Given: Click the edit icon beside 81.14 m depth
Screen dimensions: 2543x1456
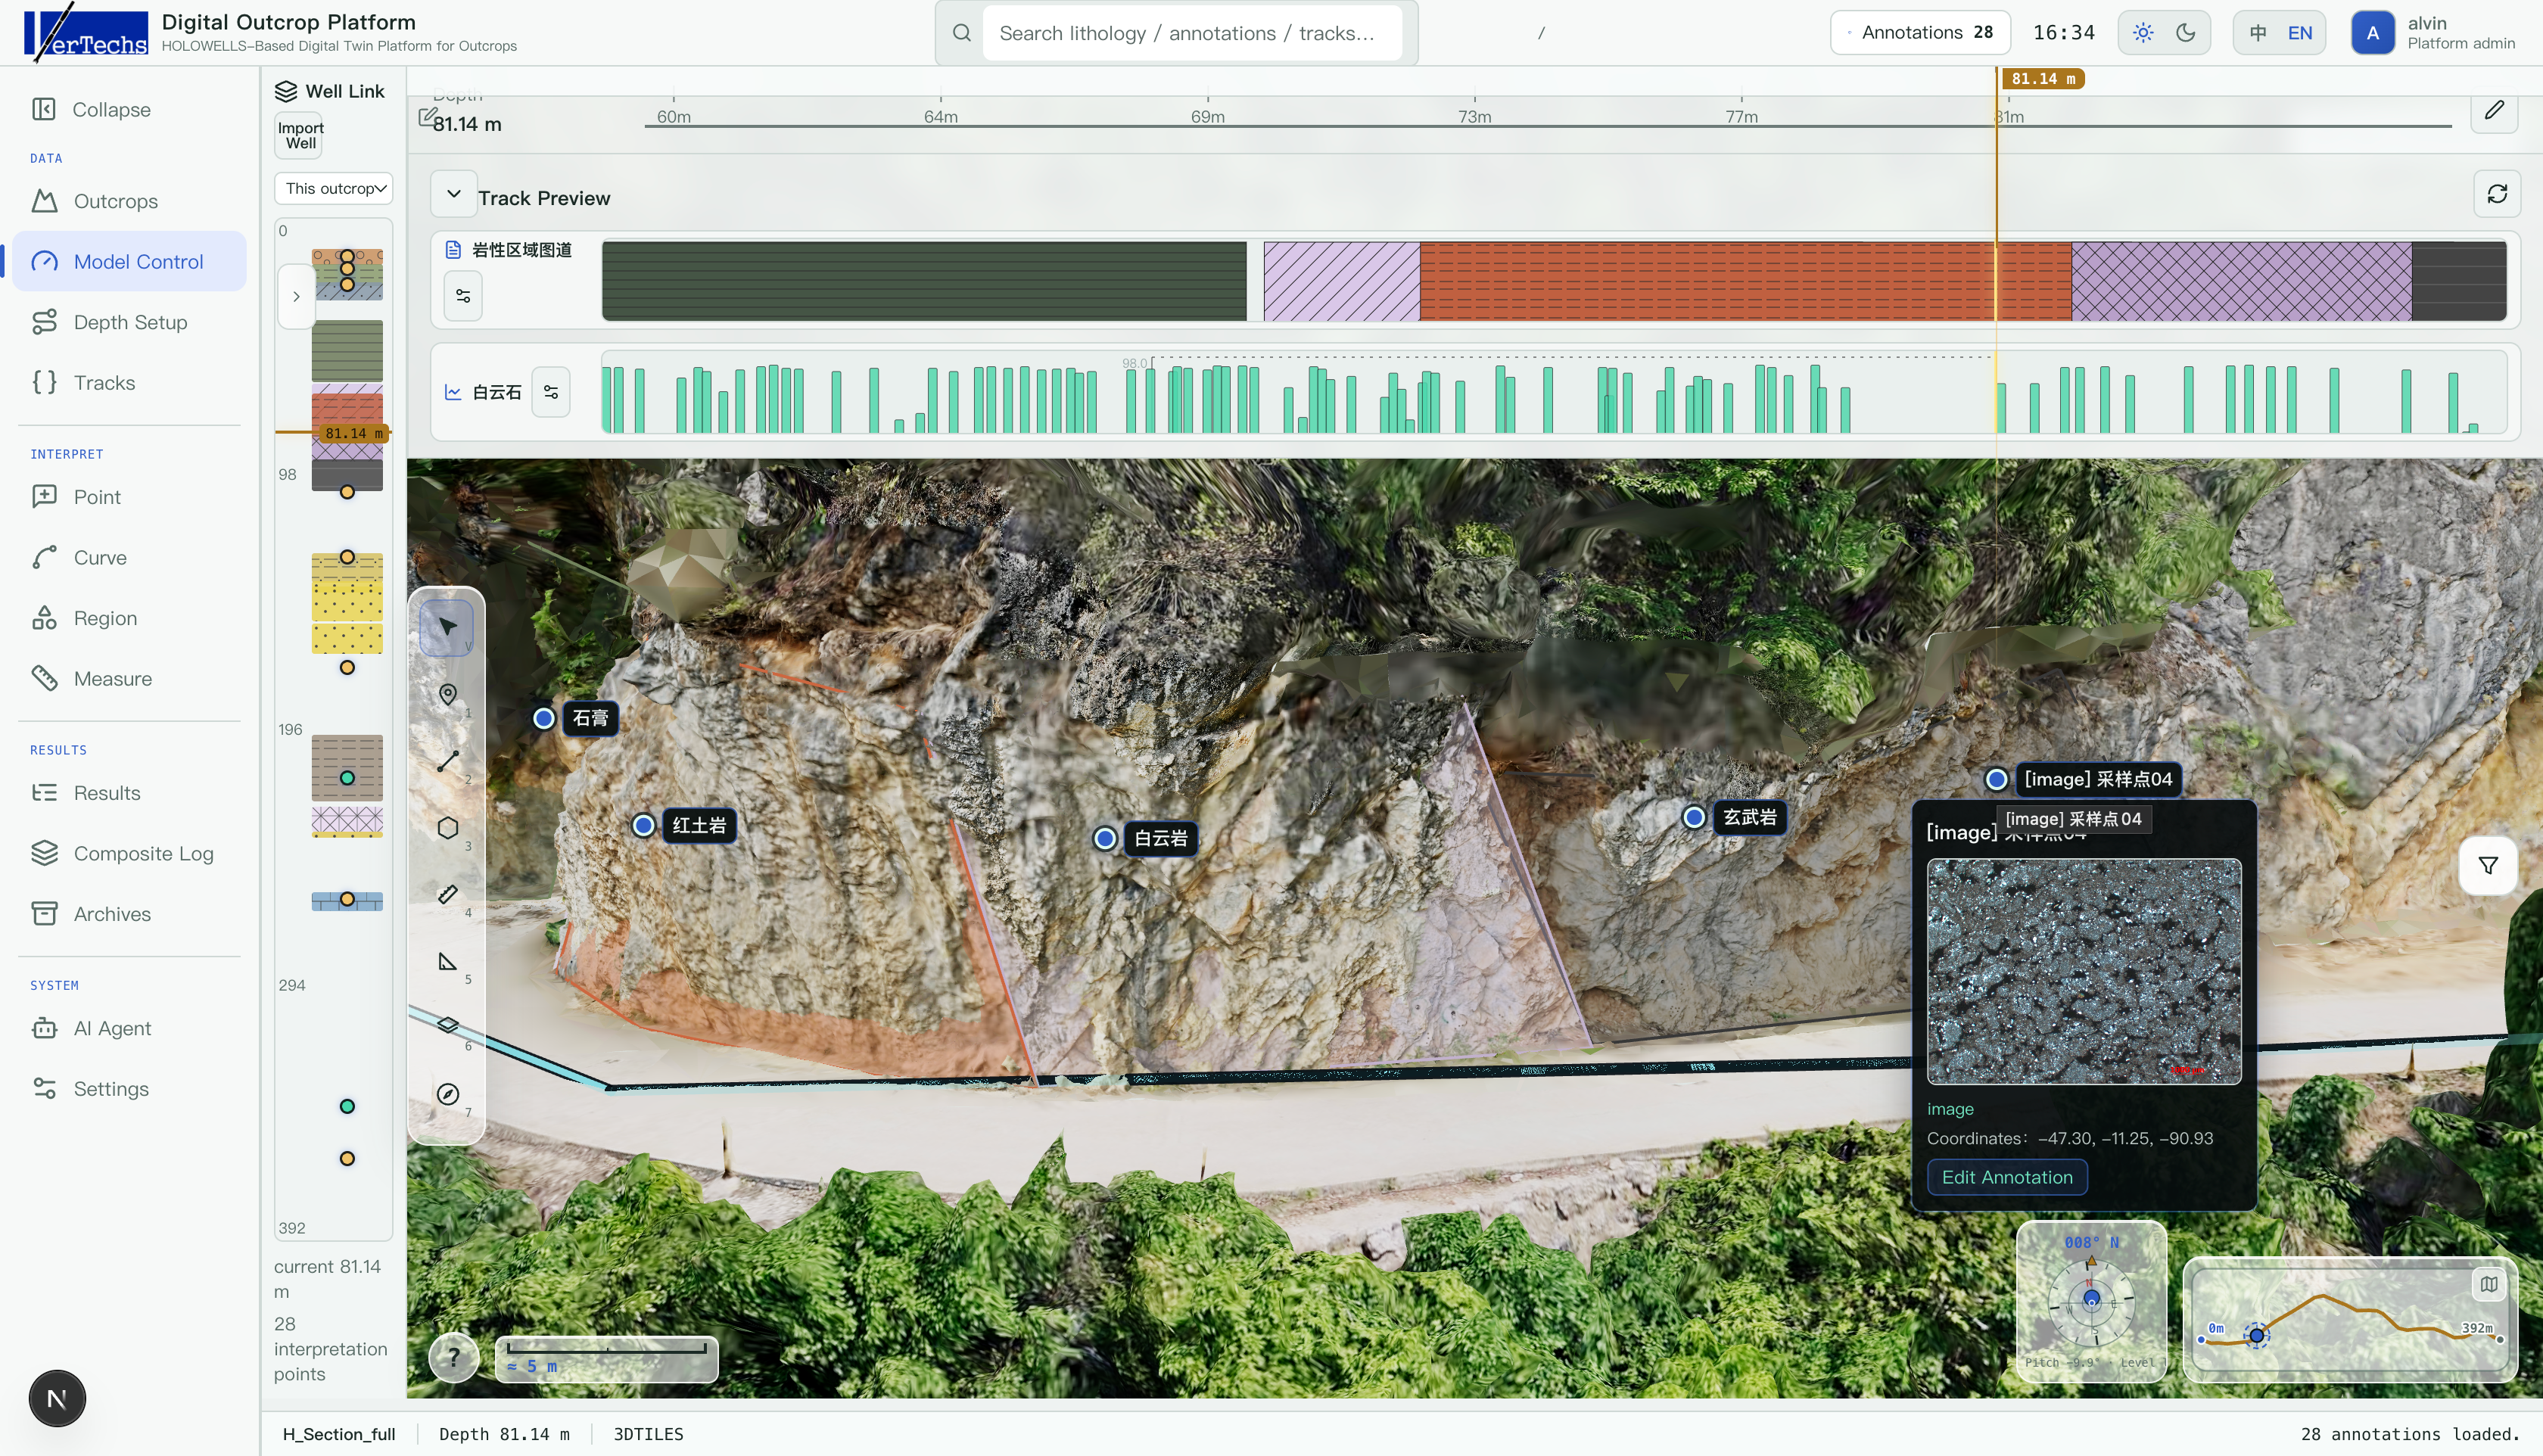Looking at the screenshot, I should [x=427, y=118].
